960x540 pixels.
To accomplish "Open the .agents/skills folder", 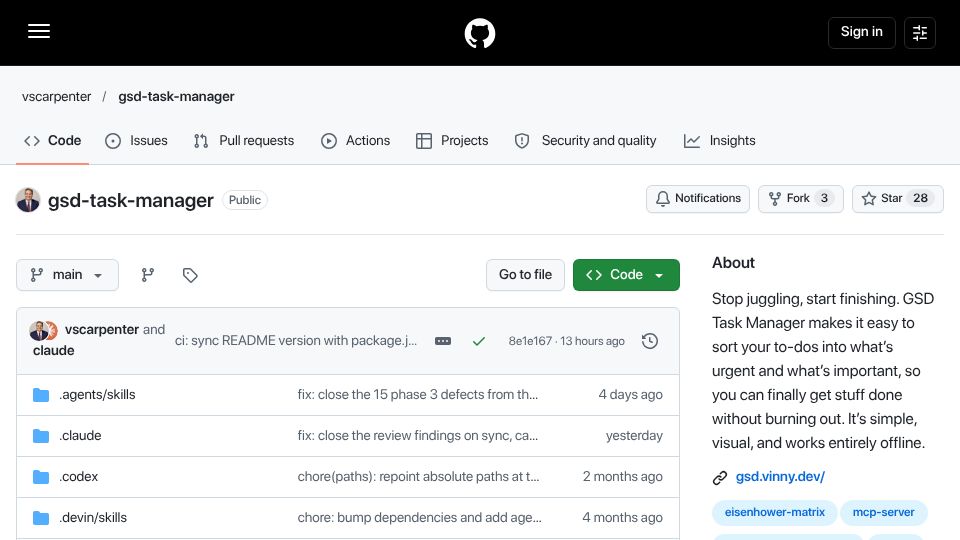I will (97, 395).
